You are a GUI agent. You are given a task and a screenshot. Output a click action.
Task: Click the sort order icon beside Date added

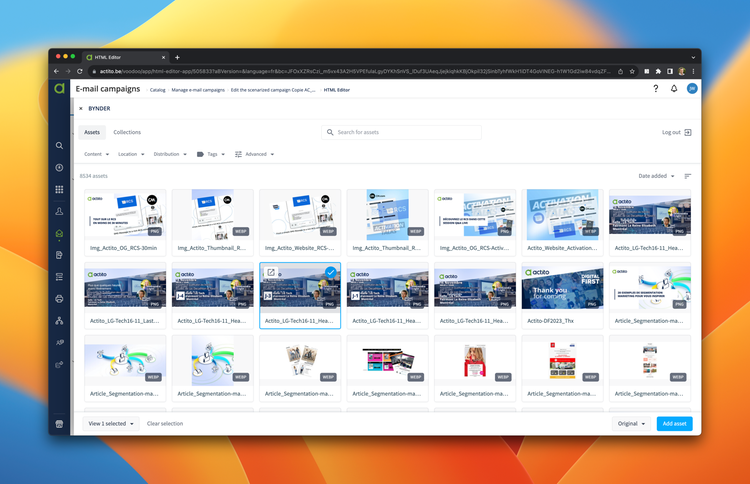pyautogui.click(x=687, y=176)
